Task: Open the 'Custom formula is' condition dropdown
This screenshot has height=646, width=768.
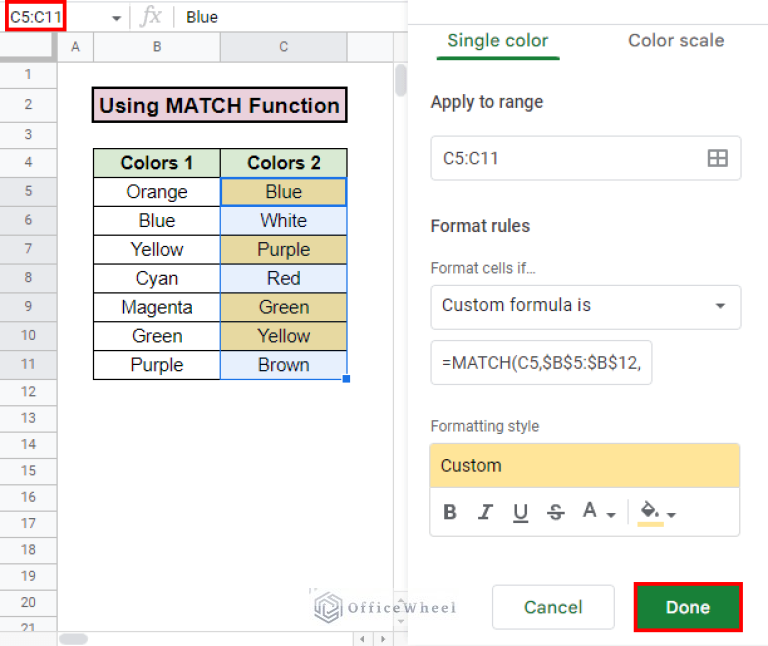Action: pyautogui.click(x=585, y=306)
